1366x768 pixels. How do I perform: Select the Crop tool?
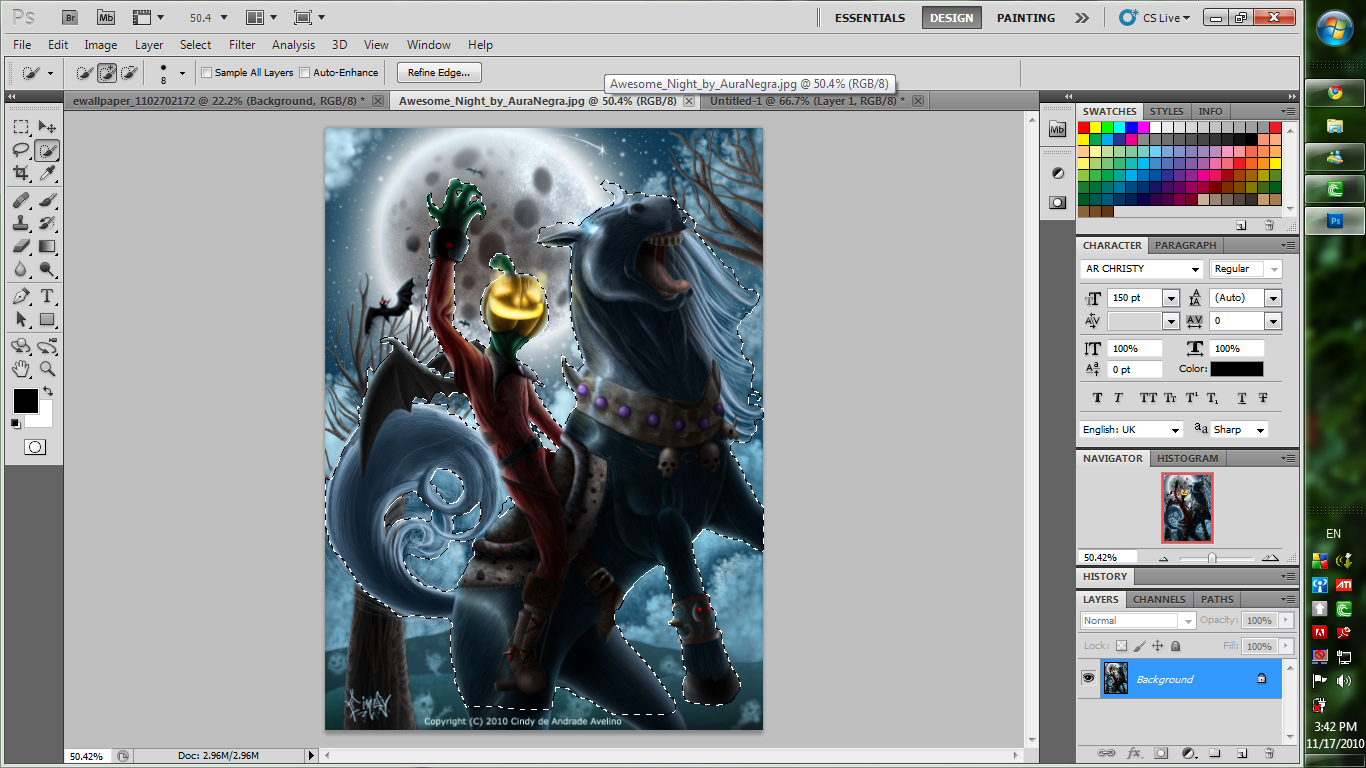point(21,174)
